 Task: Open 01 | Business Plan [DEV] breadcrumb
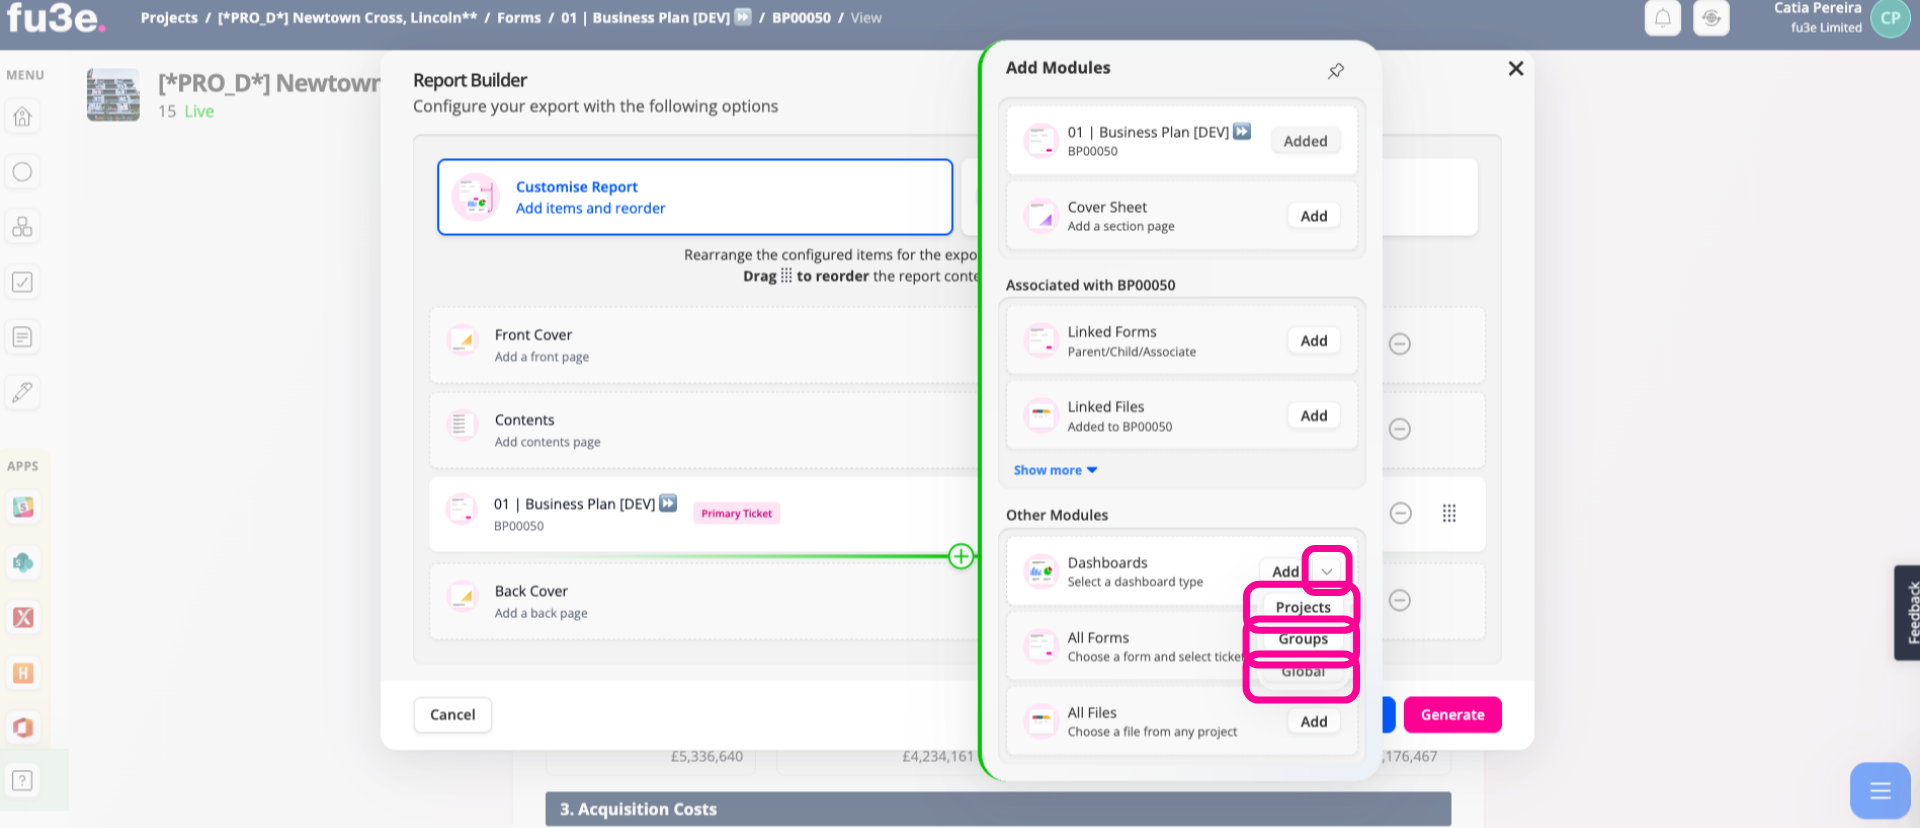[655, 18]
